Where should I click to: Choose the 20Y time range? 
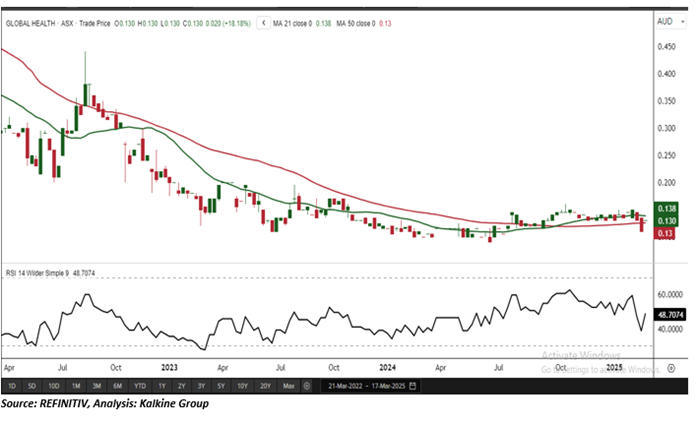pyautogui.click(x=265, y=386)
